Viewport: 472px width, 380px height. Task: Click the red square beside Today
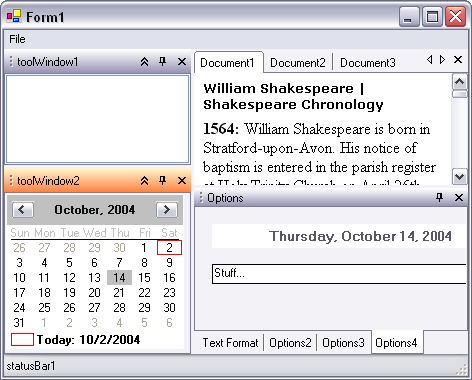point(22,340)
